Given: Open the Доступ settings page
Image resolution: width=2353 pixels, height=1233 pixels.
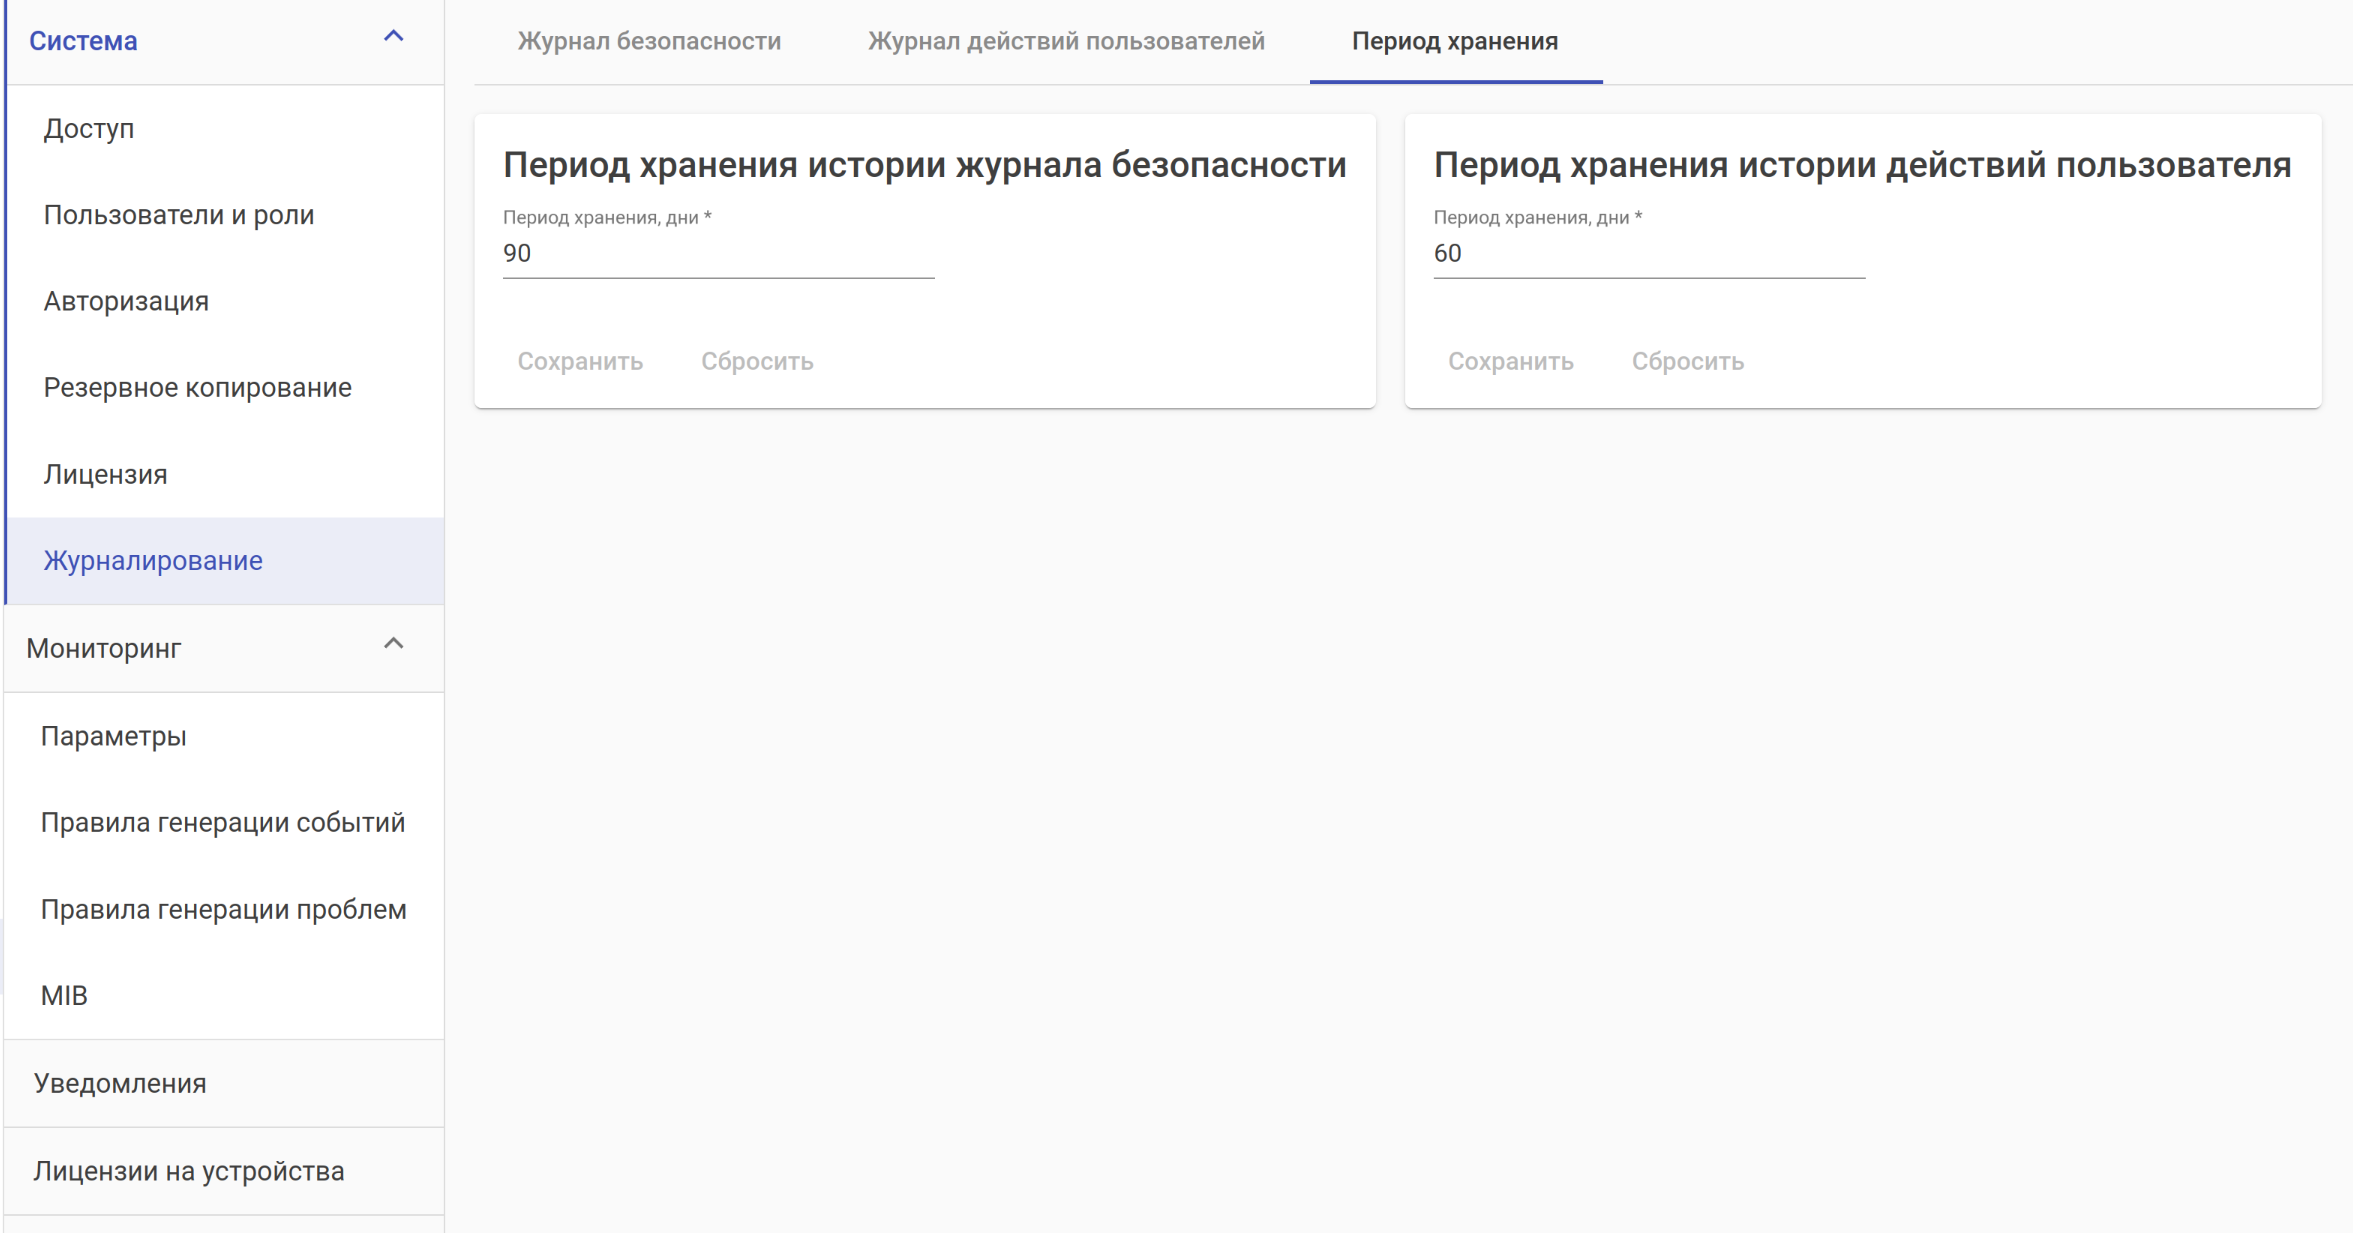Looking at the screenshot, I should (89, 129).
